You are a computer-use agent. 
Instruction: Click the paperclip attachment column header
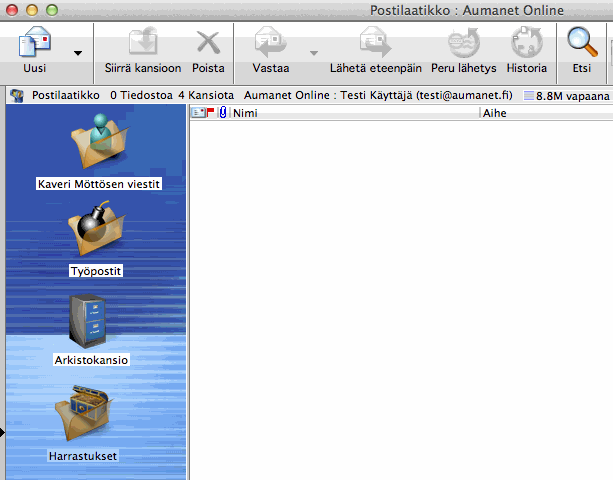[x=222, y=114]
